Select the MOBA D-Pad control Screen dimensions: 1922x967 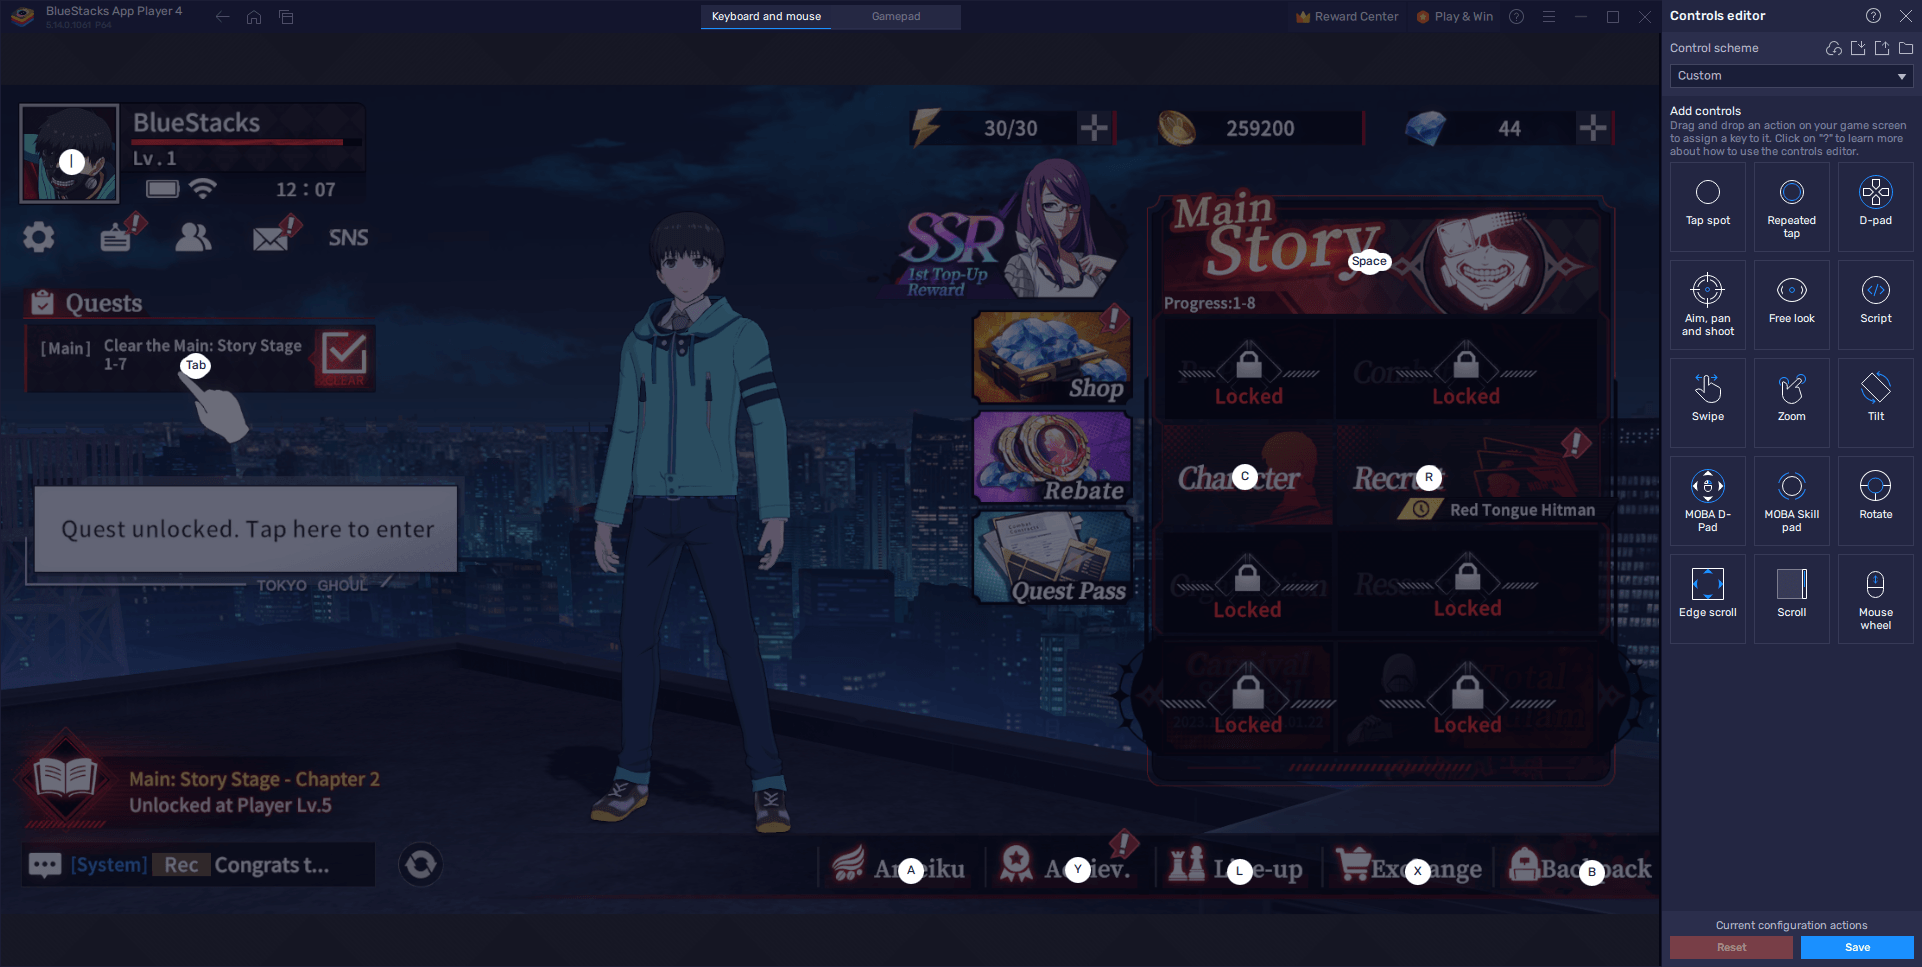pos(1707,500)
